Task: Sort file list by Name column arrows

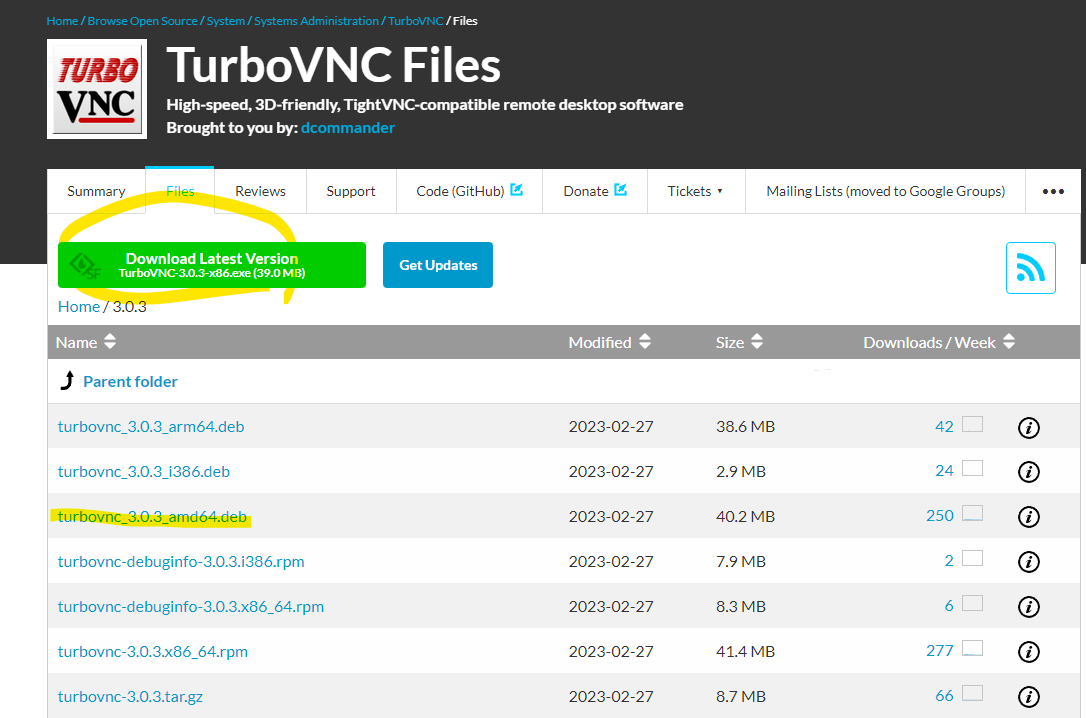Action: 109,341
